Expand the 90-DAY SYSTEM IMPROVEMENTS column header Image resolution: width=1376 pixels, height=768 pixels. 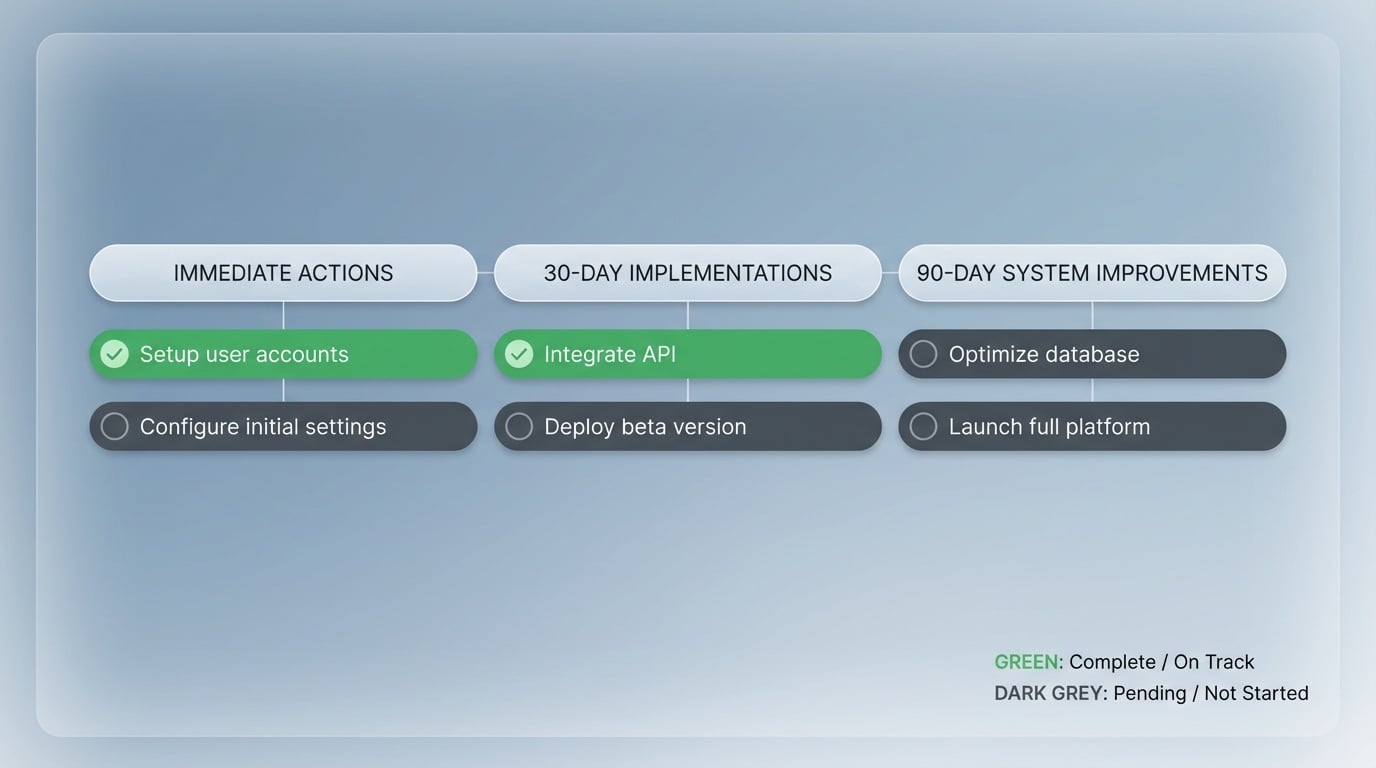tap(1092, 272)
